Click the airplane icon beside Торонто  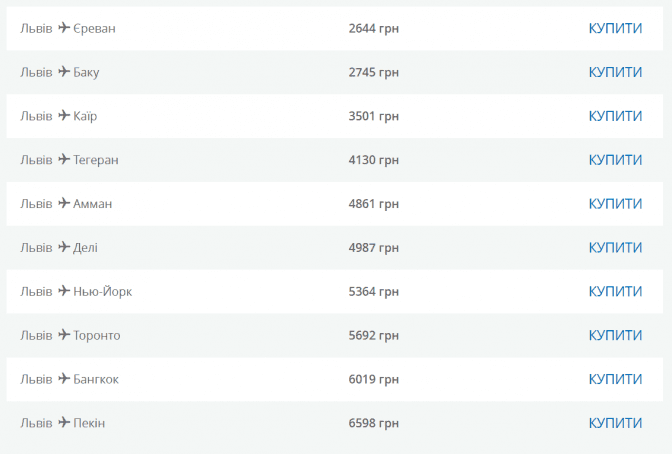(x=64, y=335)
